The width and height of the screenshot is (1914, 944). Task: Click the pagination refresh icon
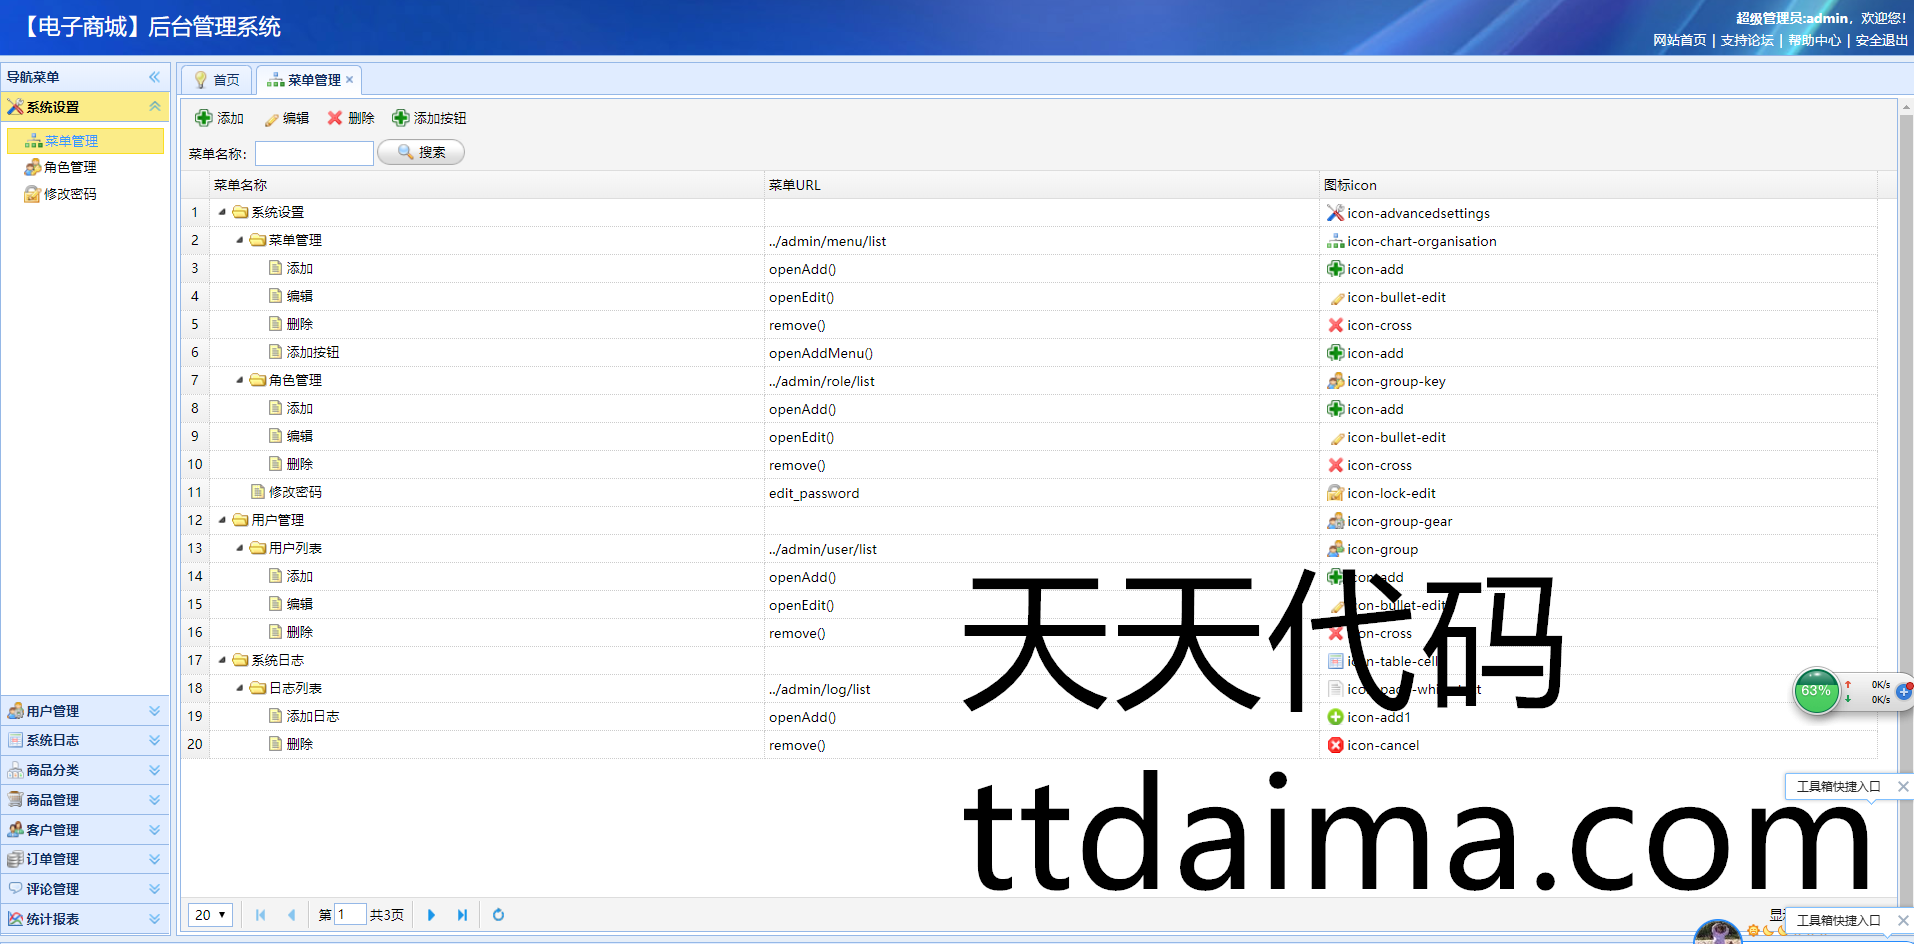point(498,915)
